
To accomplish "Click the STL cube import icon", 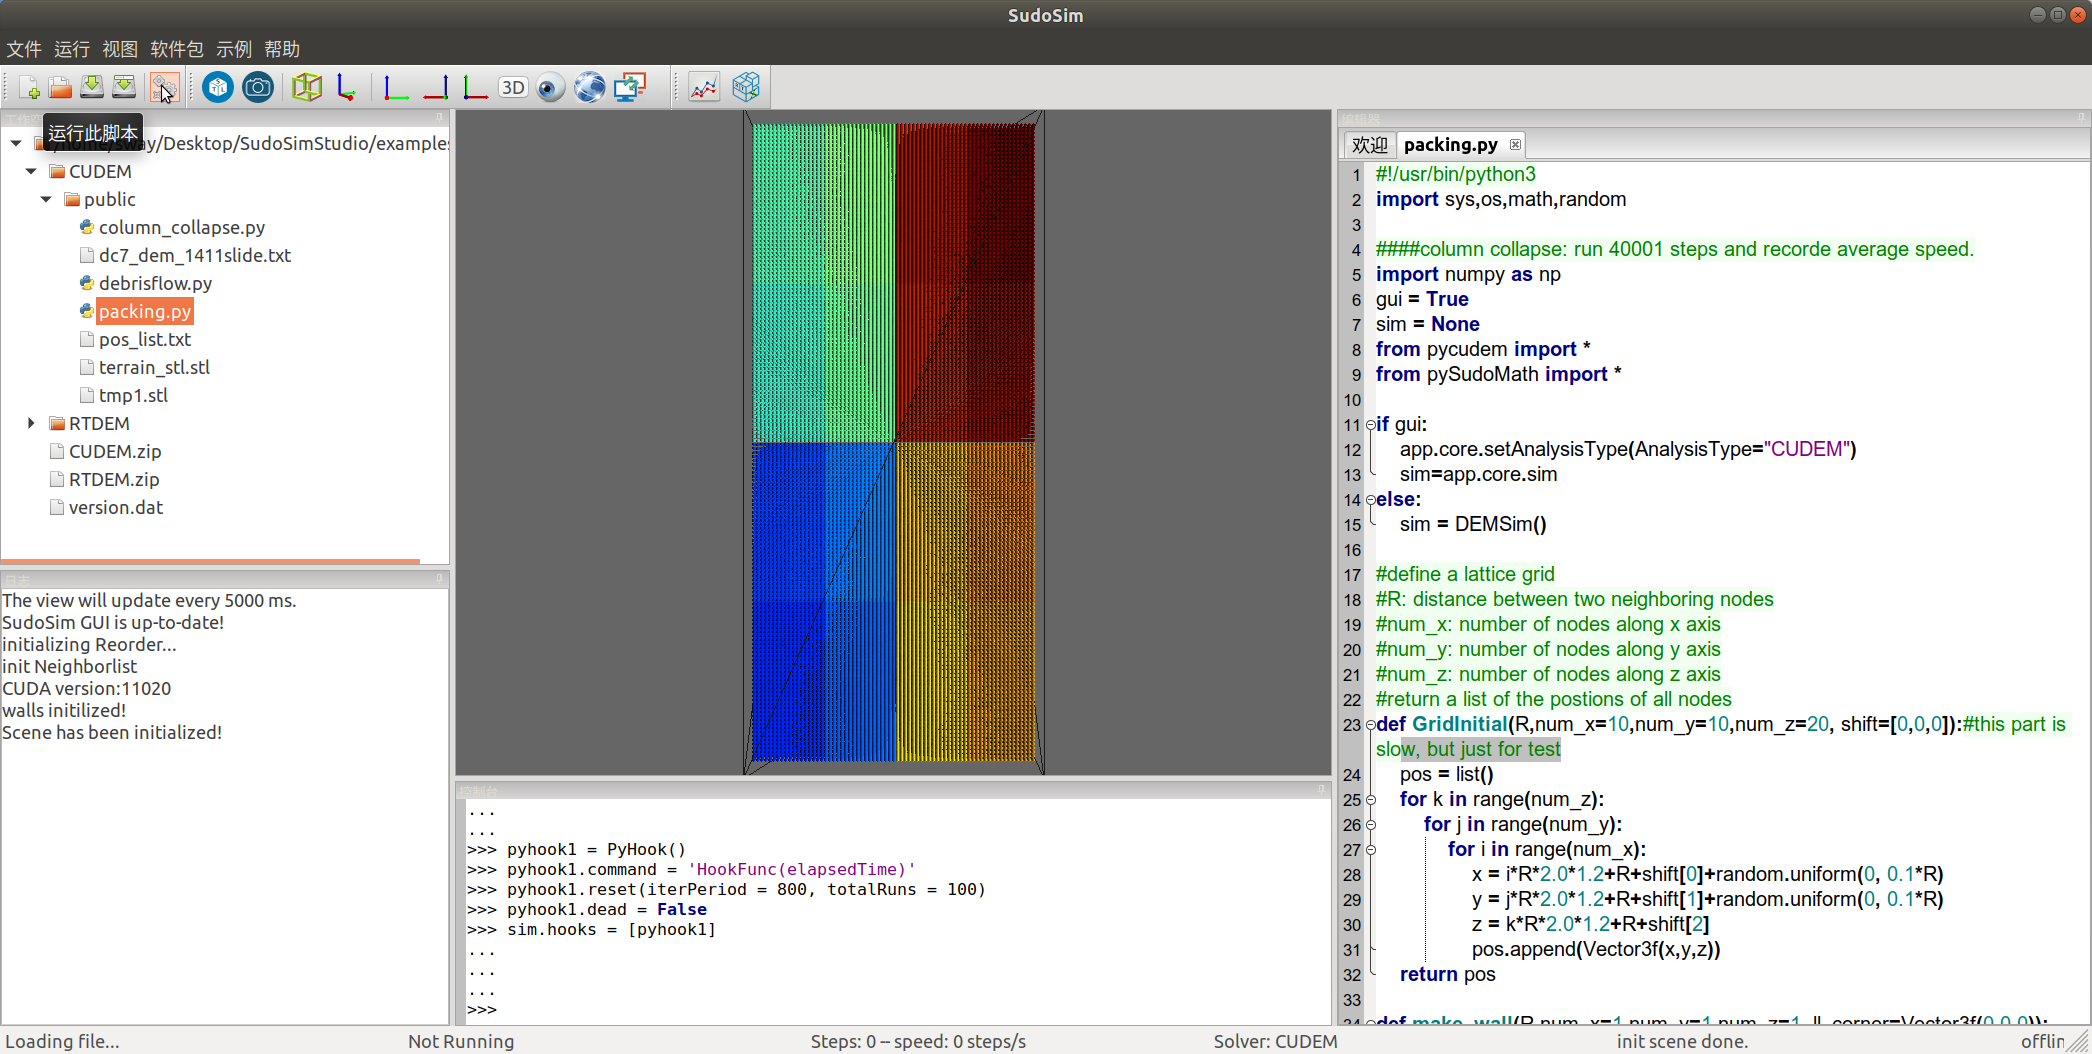I will (x=217, y=88).
